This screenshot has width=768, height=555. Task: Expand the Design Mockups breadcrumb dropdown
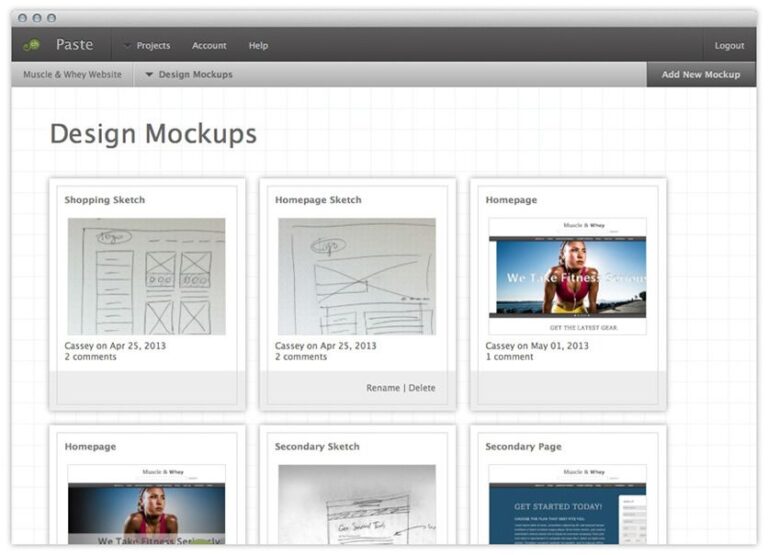point(189,74)
